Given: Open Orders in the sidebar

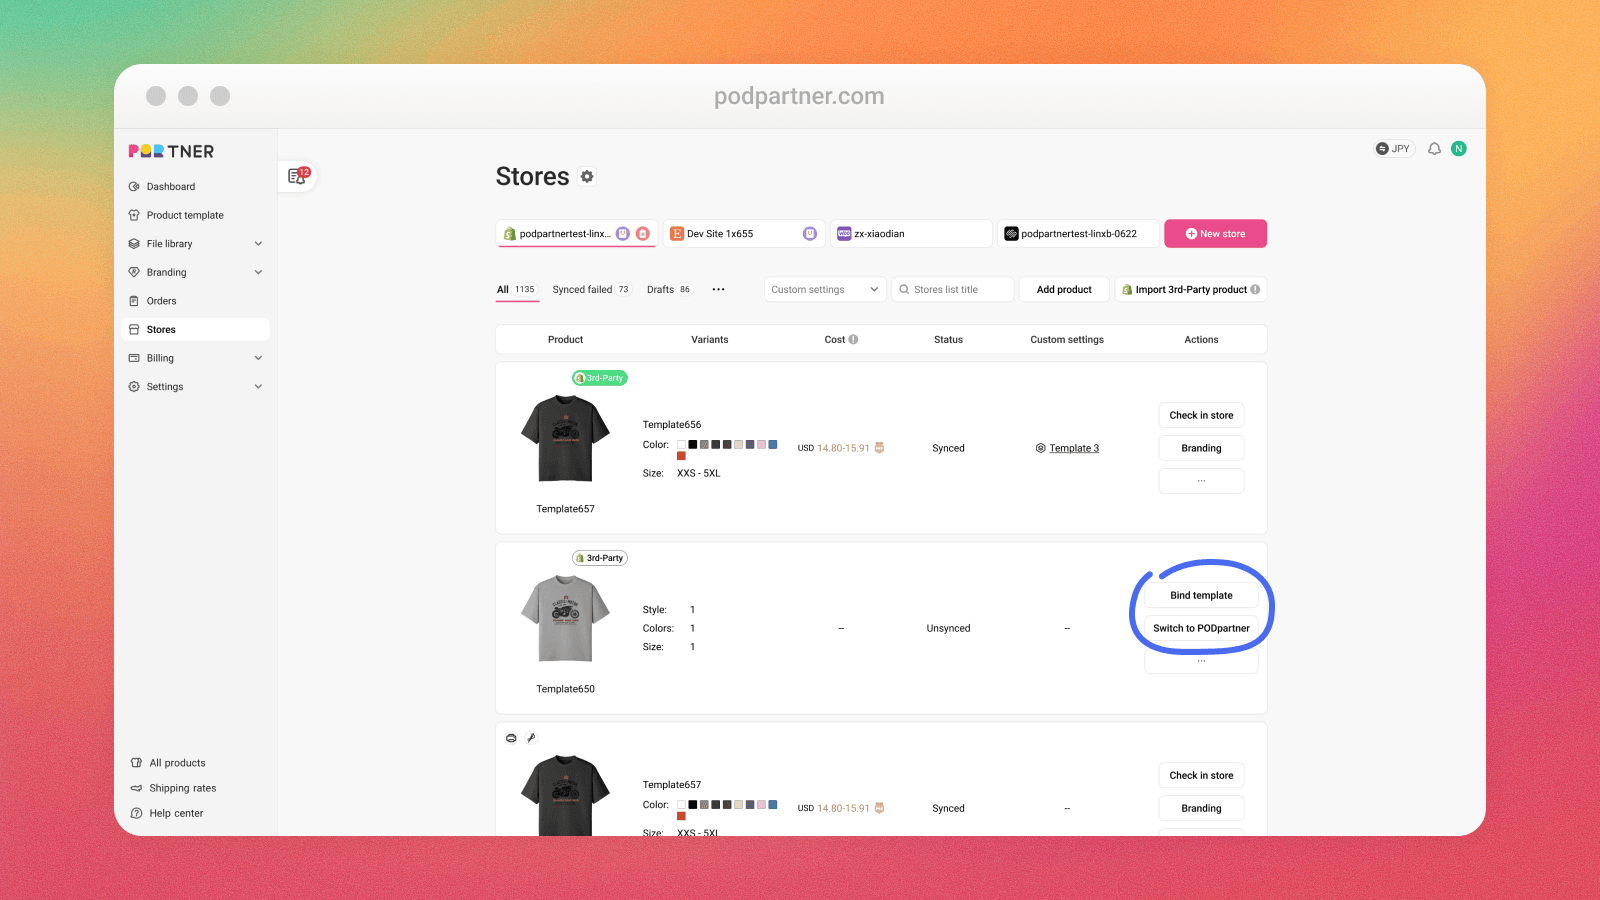Looking at the screenshot, I should 196,301.
